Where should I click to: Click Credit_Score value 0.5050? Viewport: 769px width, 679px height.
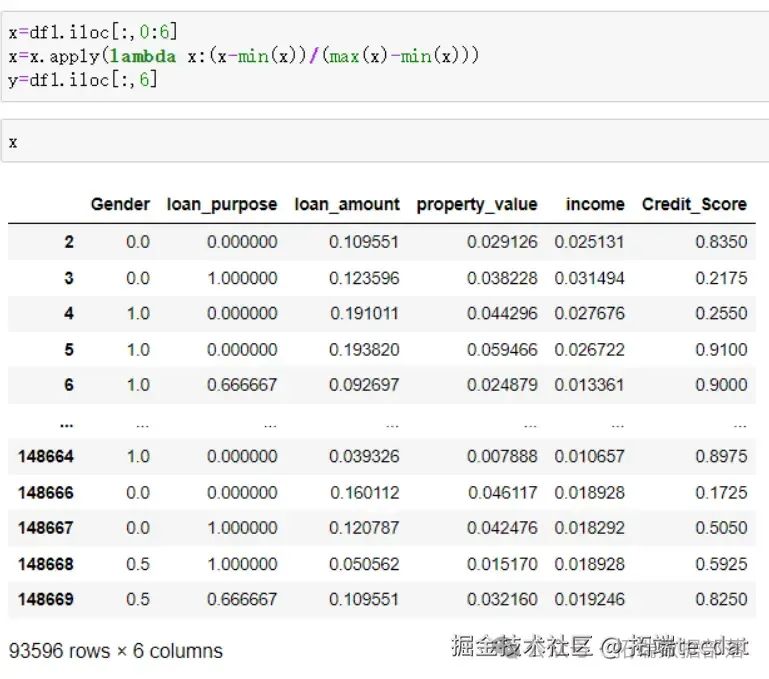(x=721, y=528)
